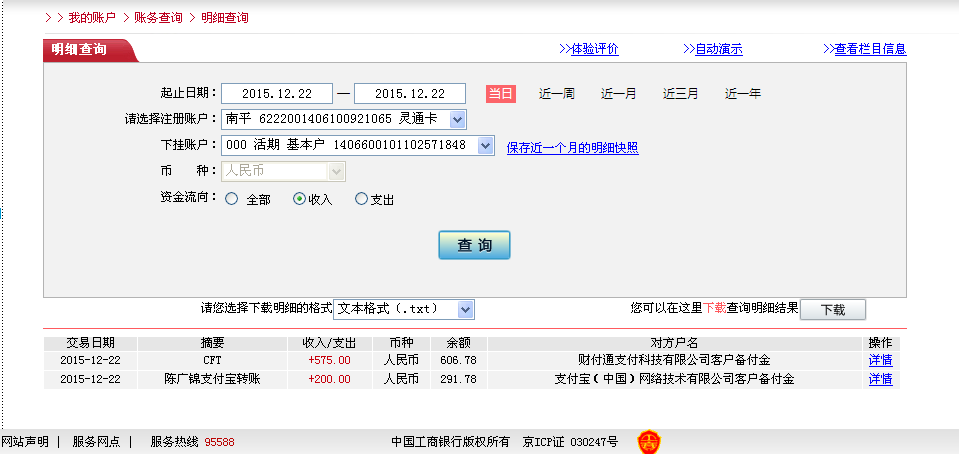Select the 支出 radio button
Viewport: 959px width, 454px height.
tap(361, 199)
